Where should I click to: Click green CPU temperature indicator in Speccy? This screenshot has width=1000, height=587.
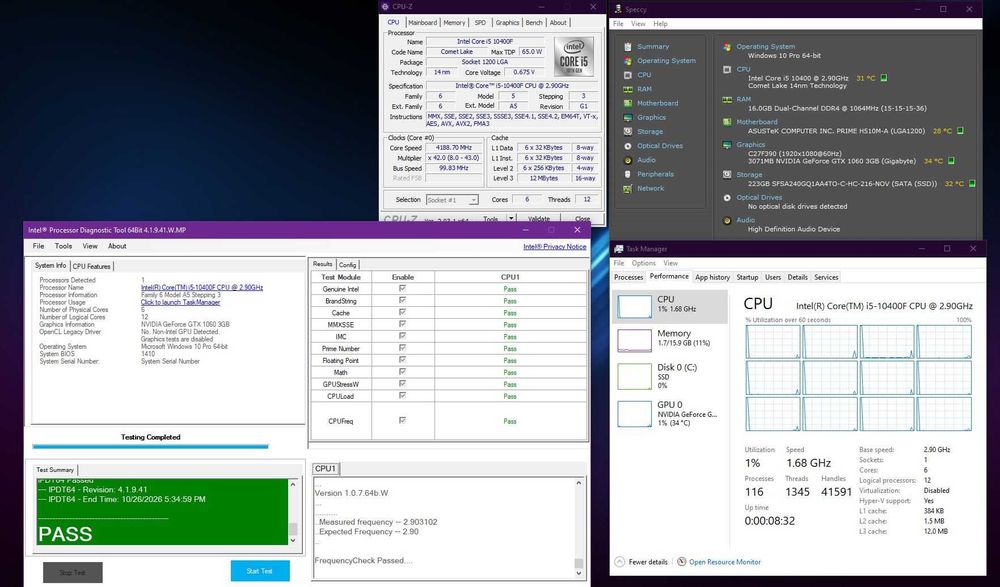(x=884, y=78)
